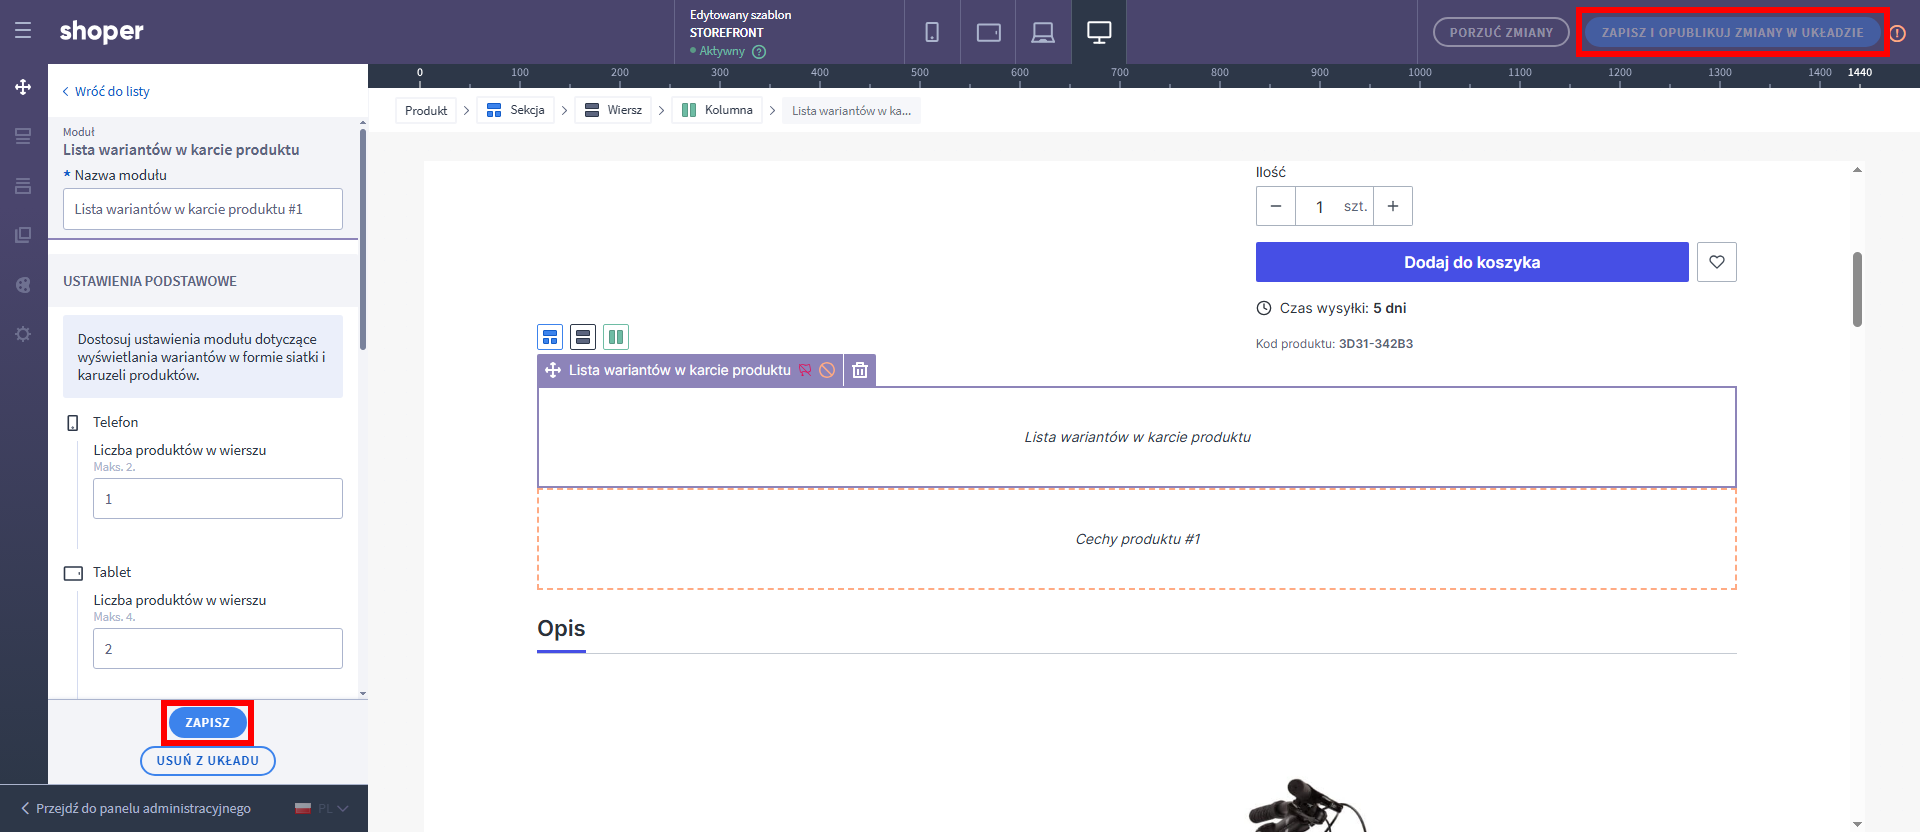Viewport: 1920px width, 832px height.
Task: Add product to wishlist heart icon
Action: tap(1716, 262)
